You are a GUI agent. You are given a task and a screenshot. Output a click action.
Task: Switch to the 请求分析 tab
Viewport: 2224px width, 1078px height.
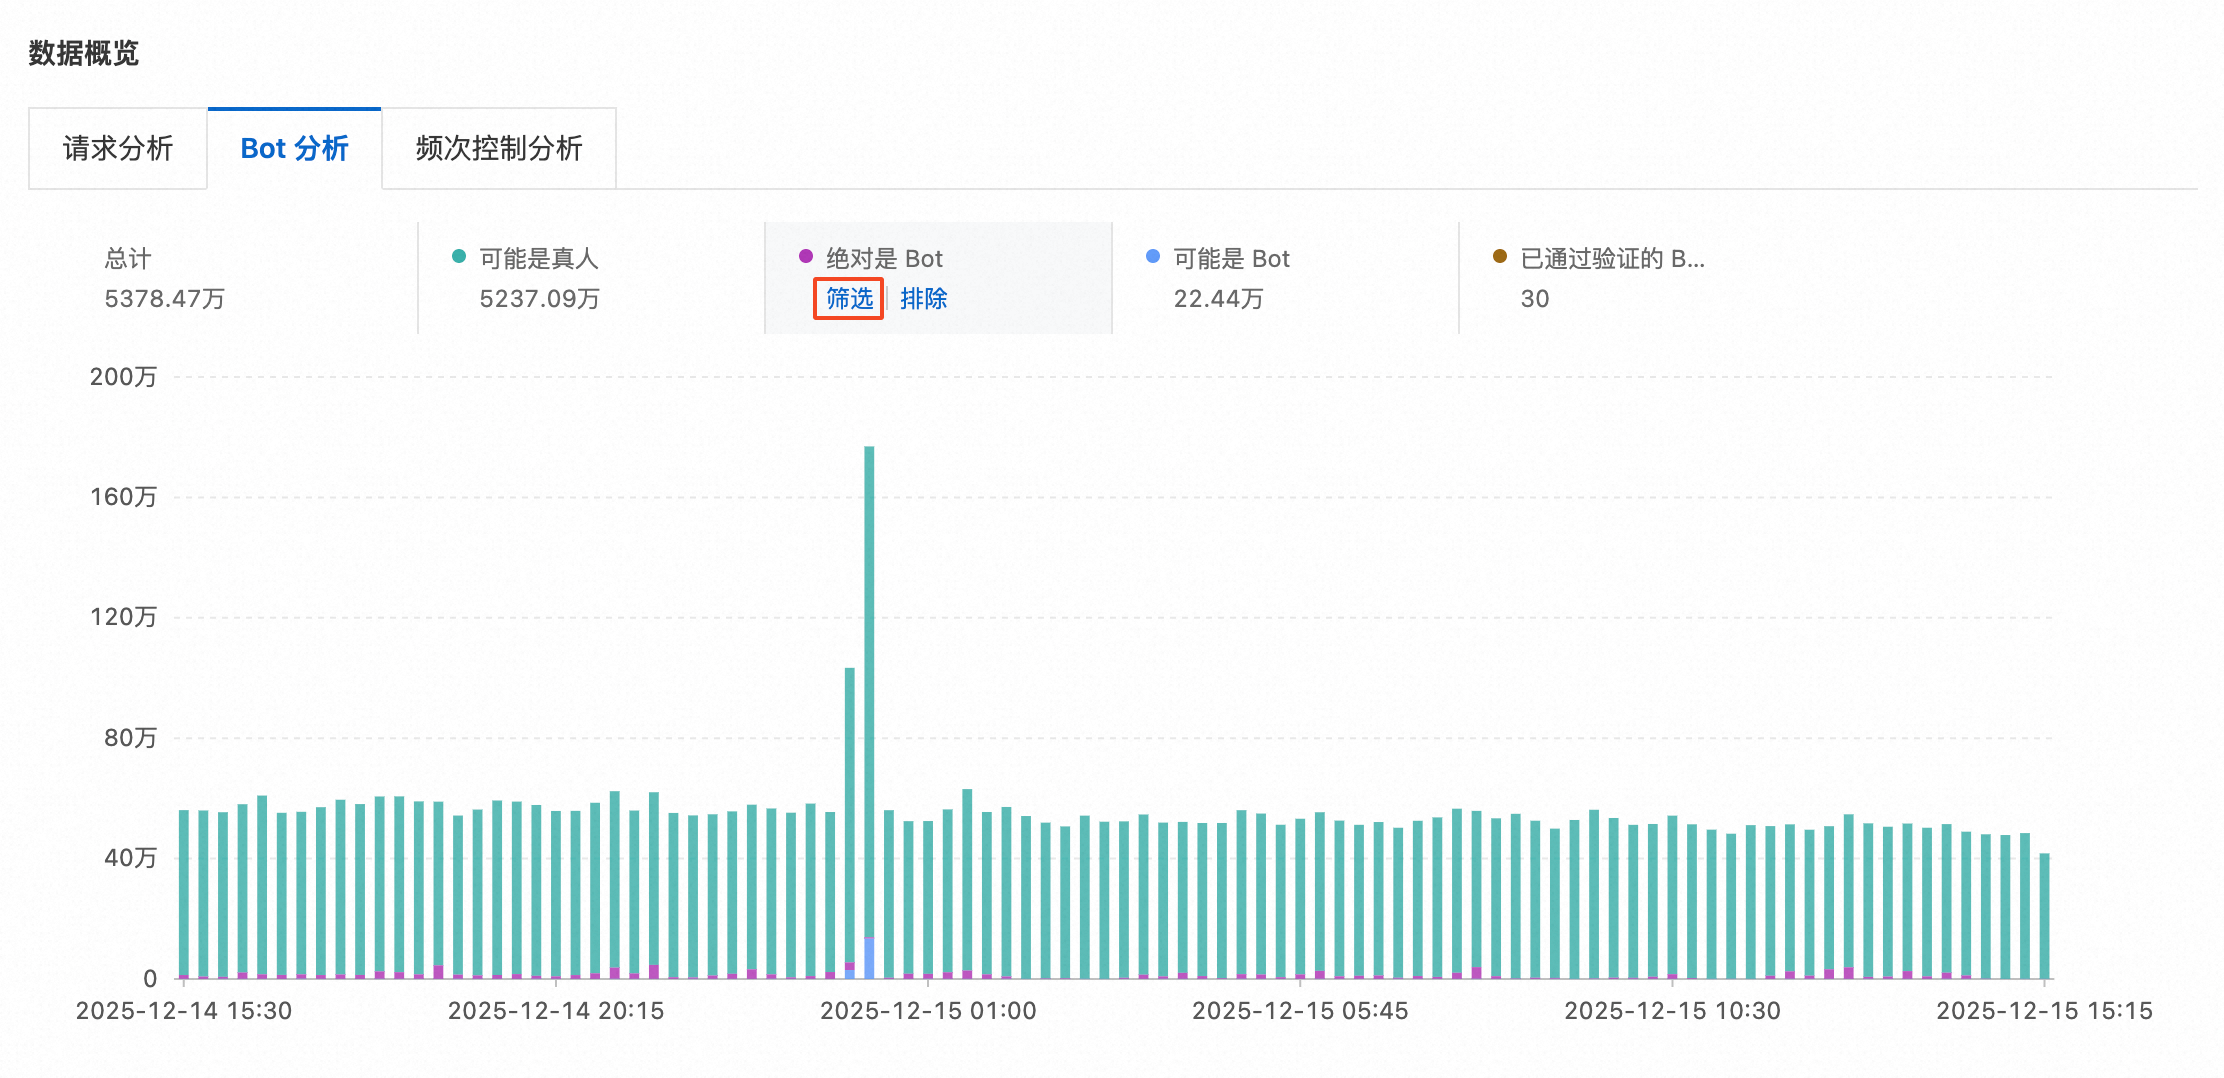coord(118,148)
